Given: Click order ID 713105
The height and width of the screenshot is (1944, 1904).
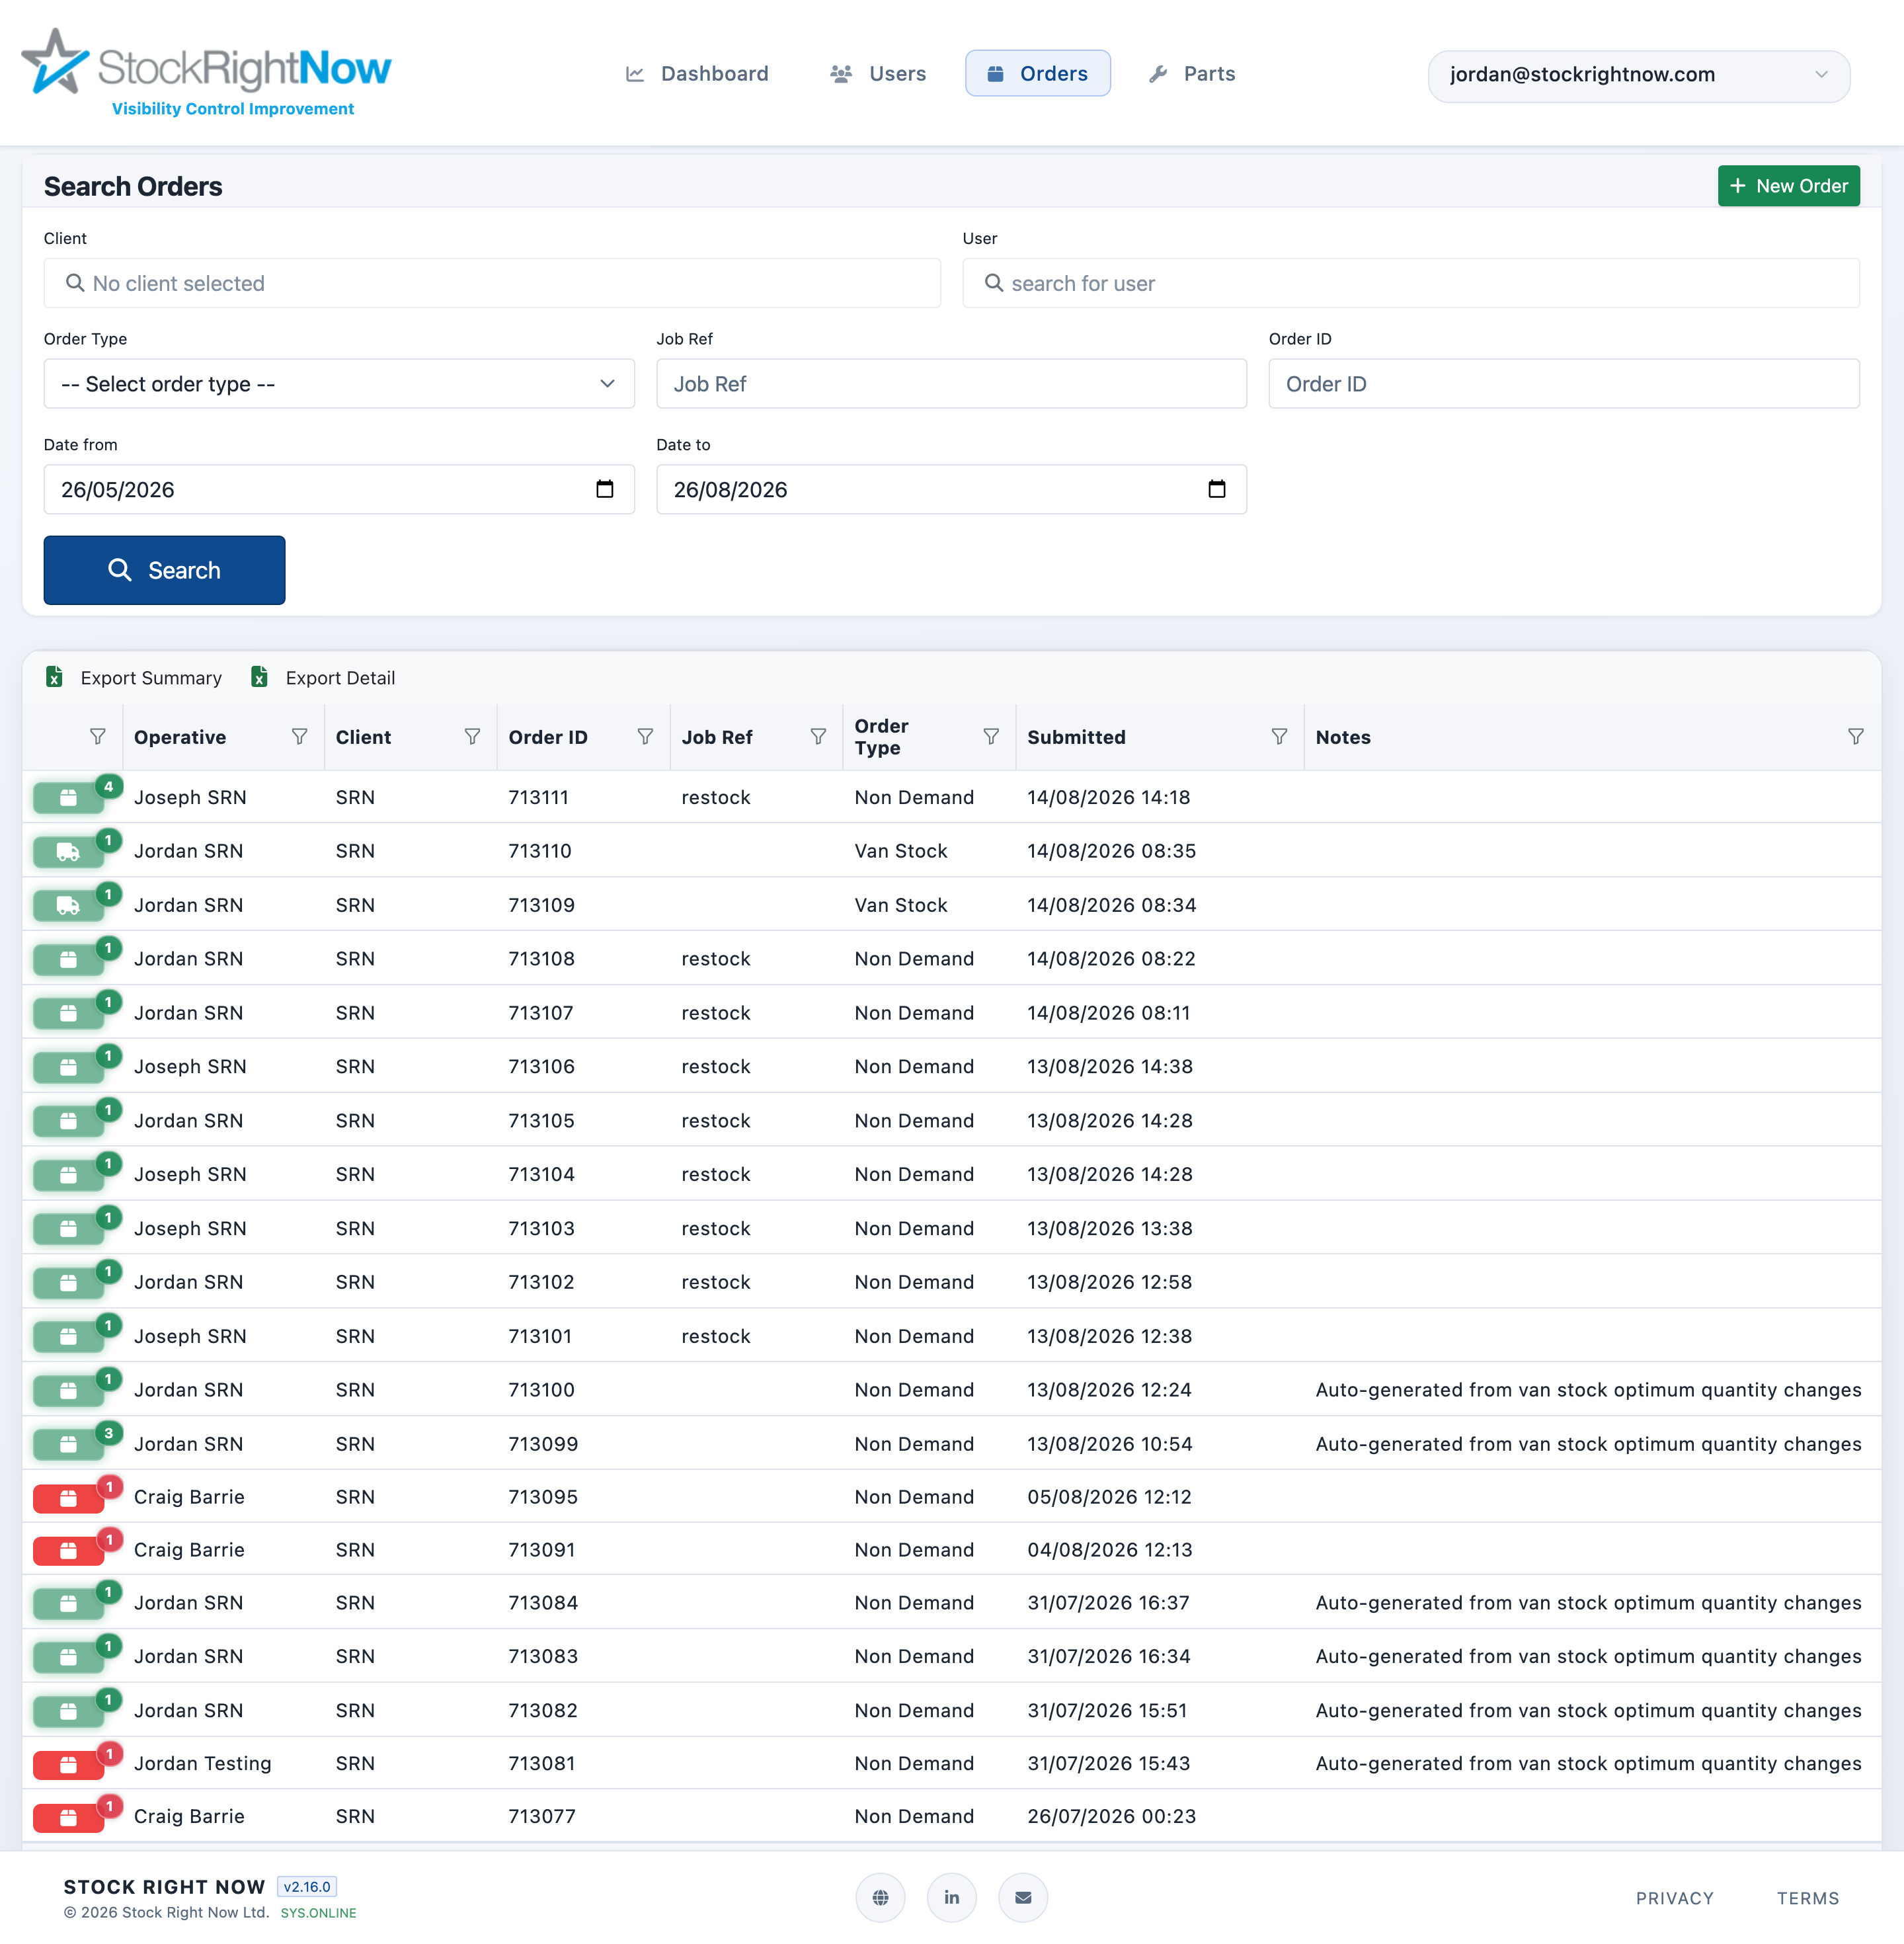Looking at the screenshot, I should (542, 1122).
